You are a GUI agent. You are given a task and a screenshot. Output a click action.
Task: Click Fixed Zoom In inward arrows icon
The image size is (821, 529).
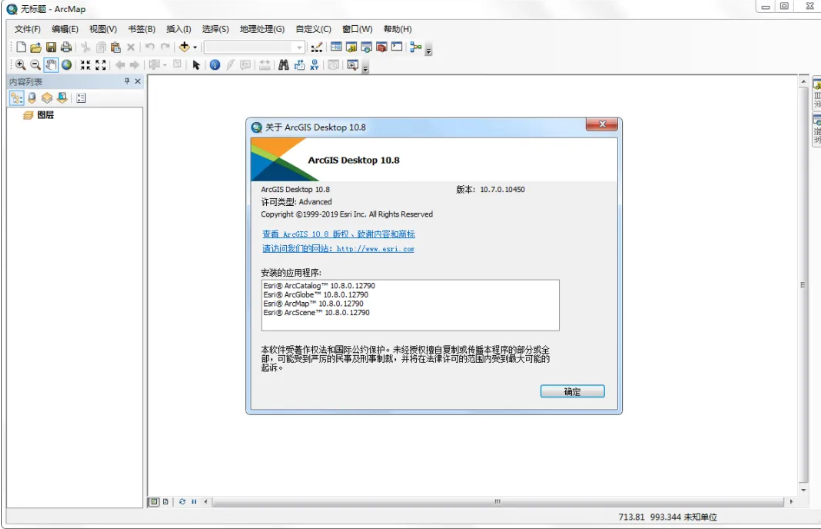tap(85, 65)
